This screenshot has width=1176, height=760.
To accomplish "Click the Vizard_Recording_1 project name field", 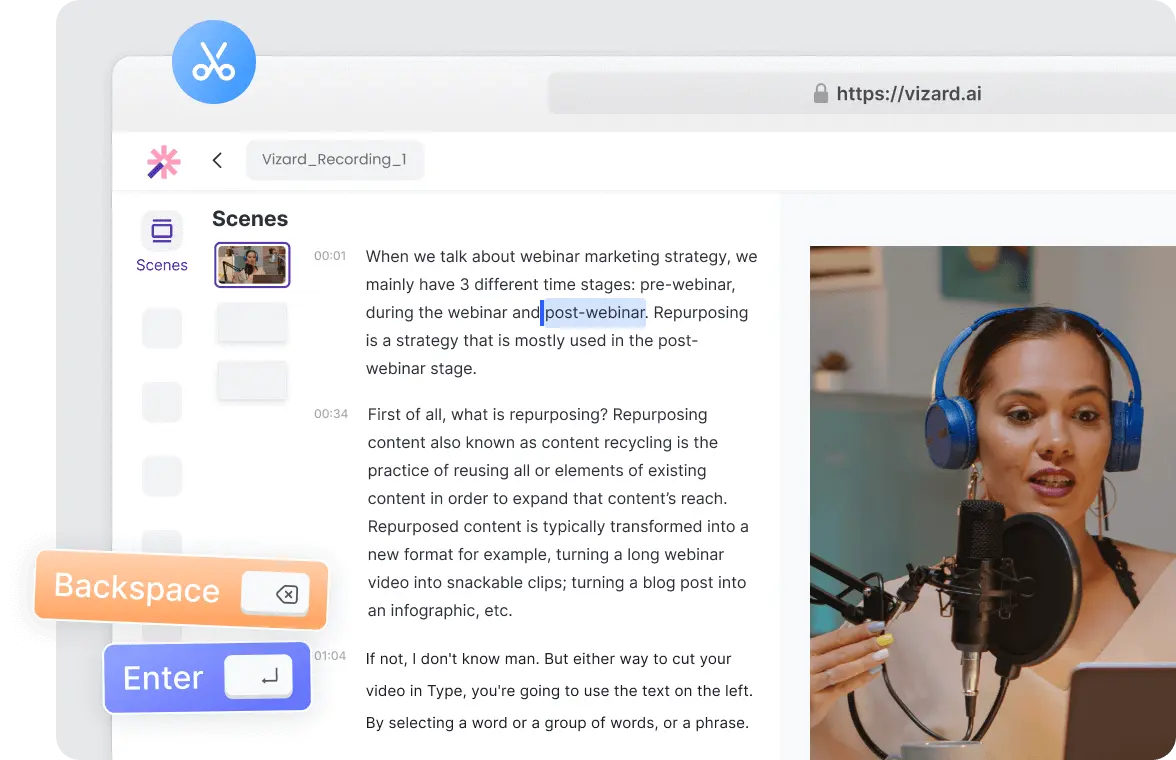I will [x=334, y=160].
